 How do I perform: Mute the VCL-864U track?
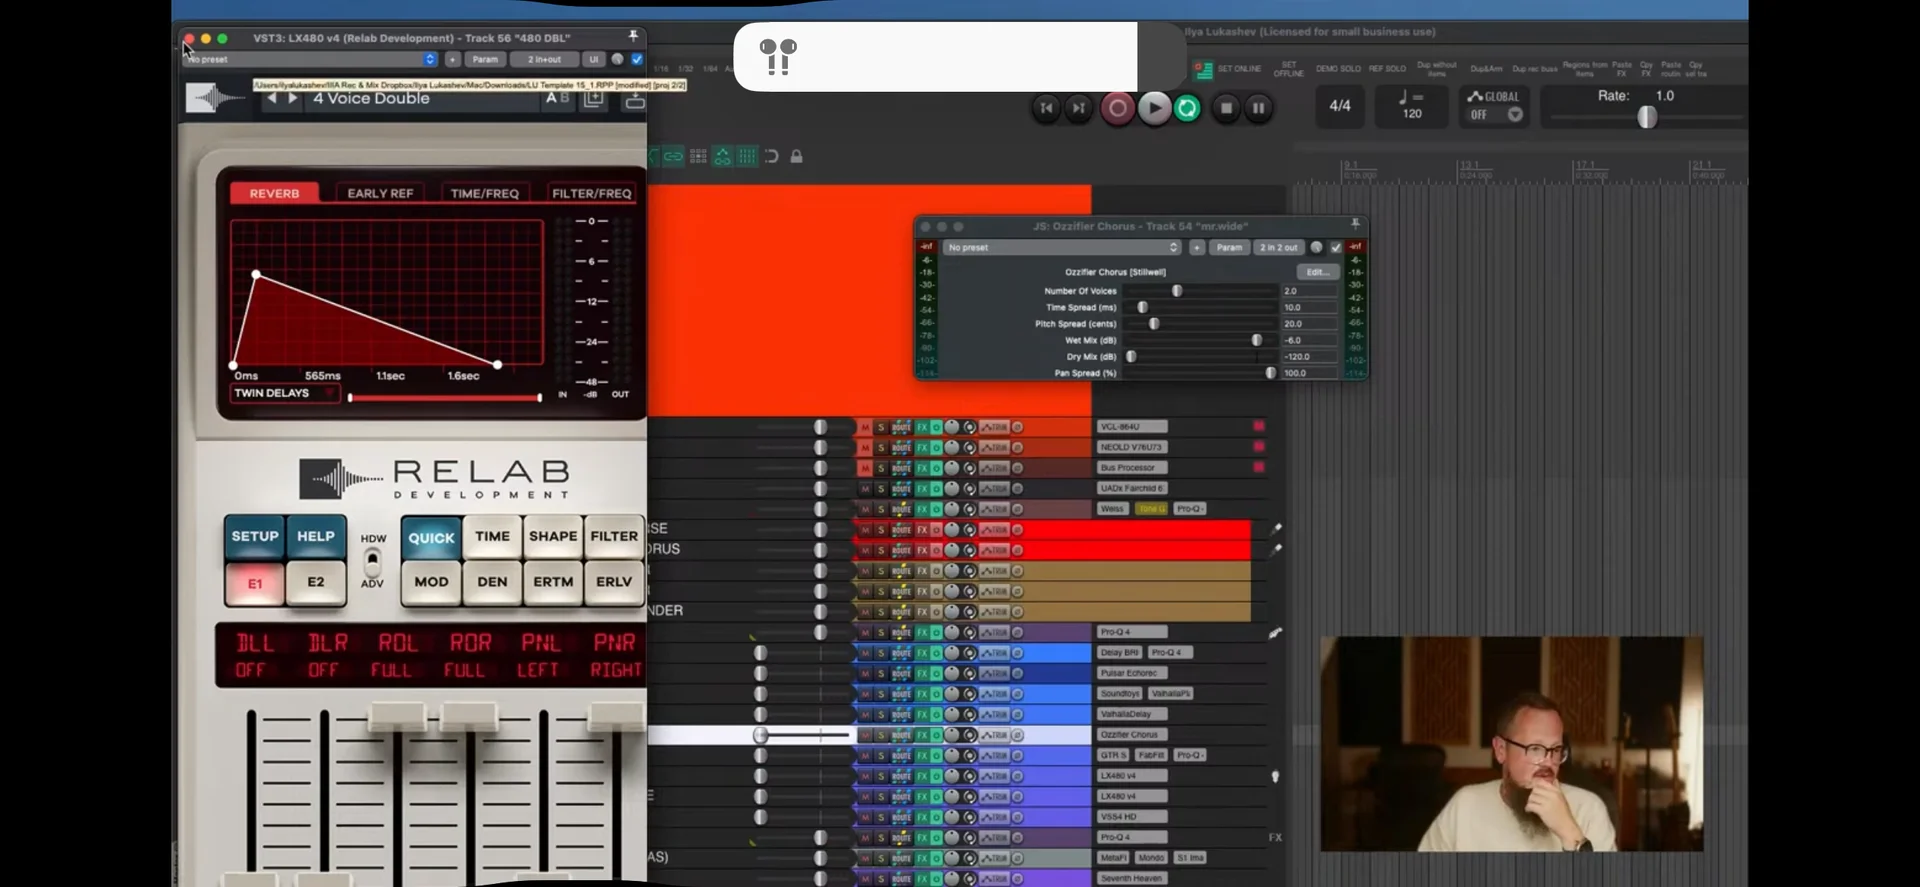[865, 427]
